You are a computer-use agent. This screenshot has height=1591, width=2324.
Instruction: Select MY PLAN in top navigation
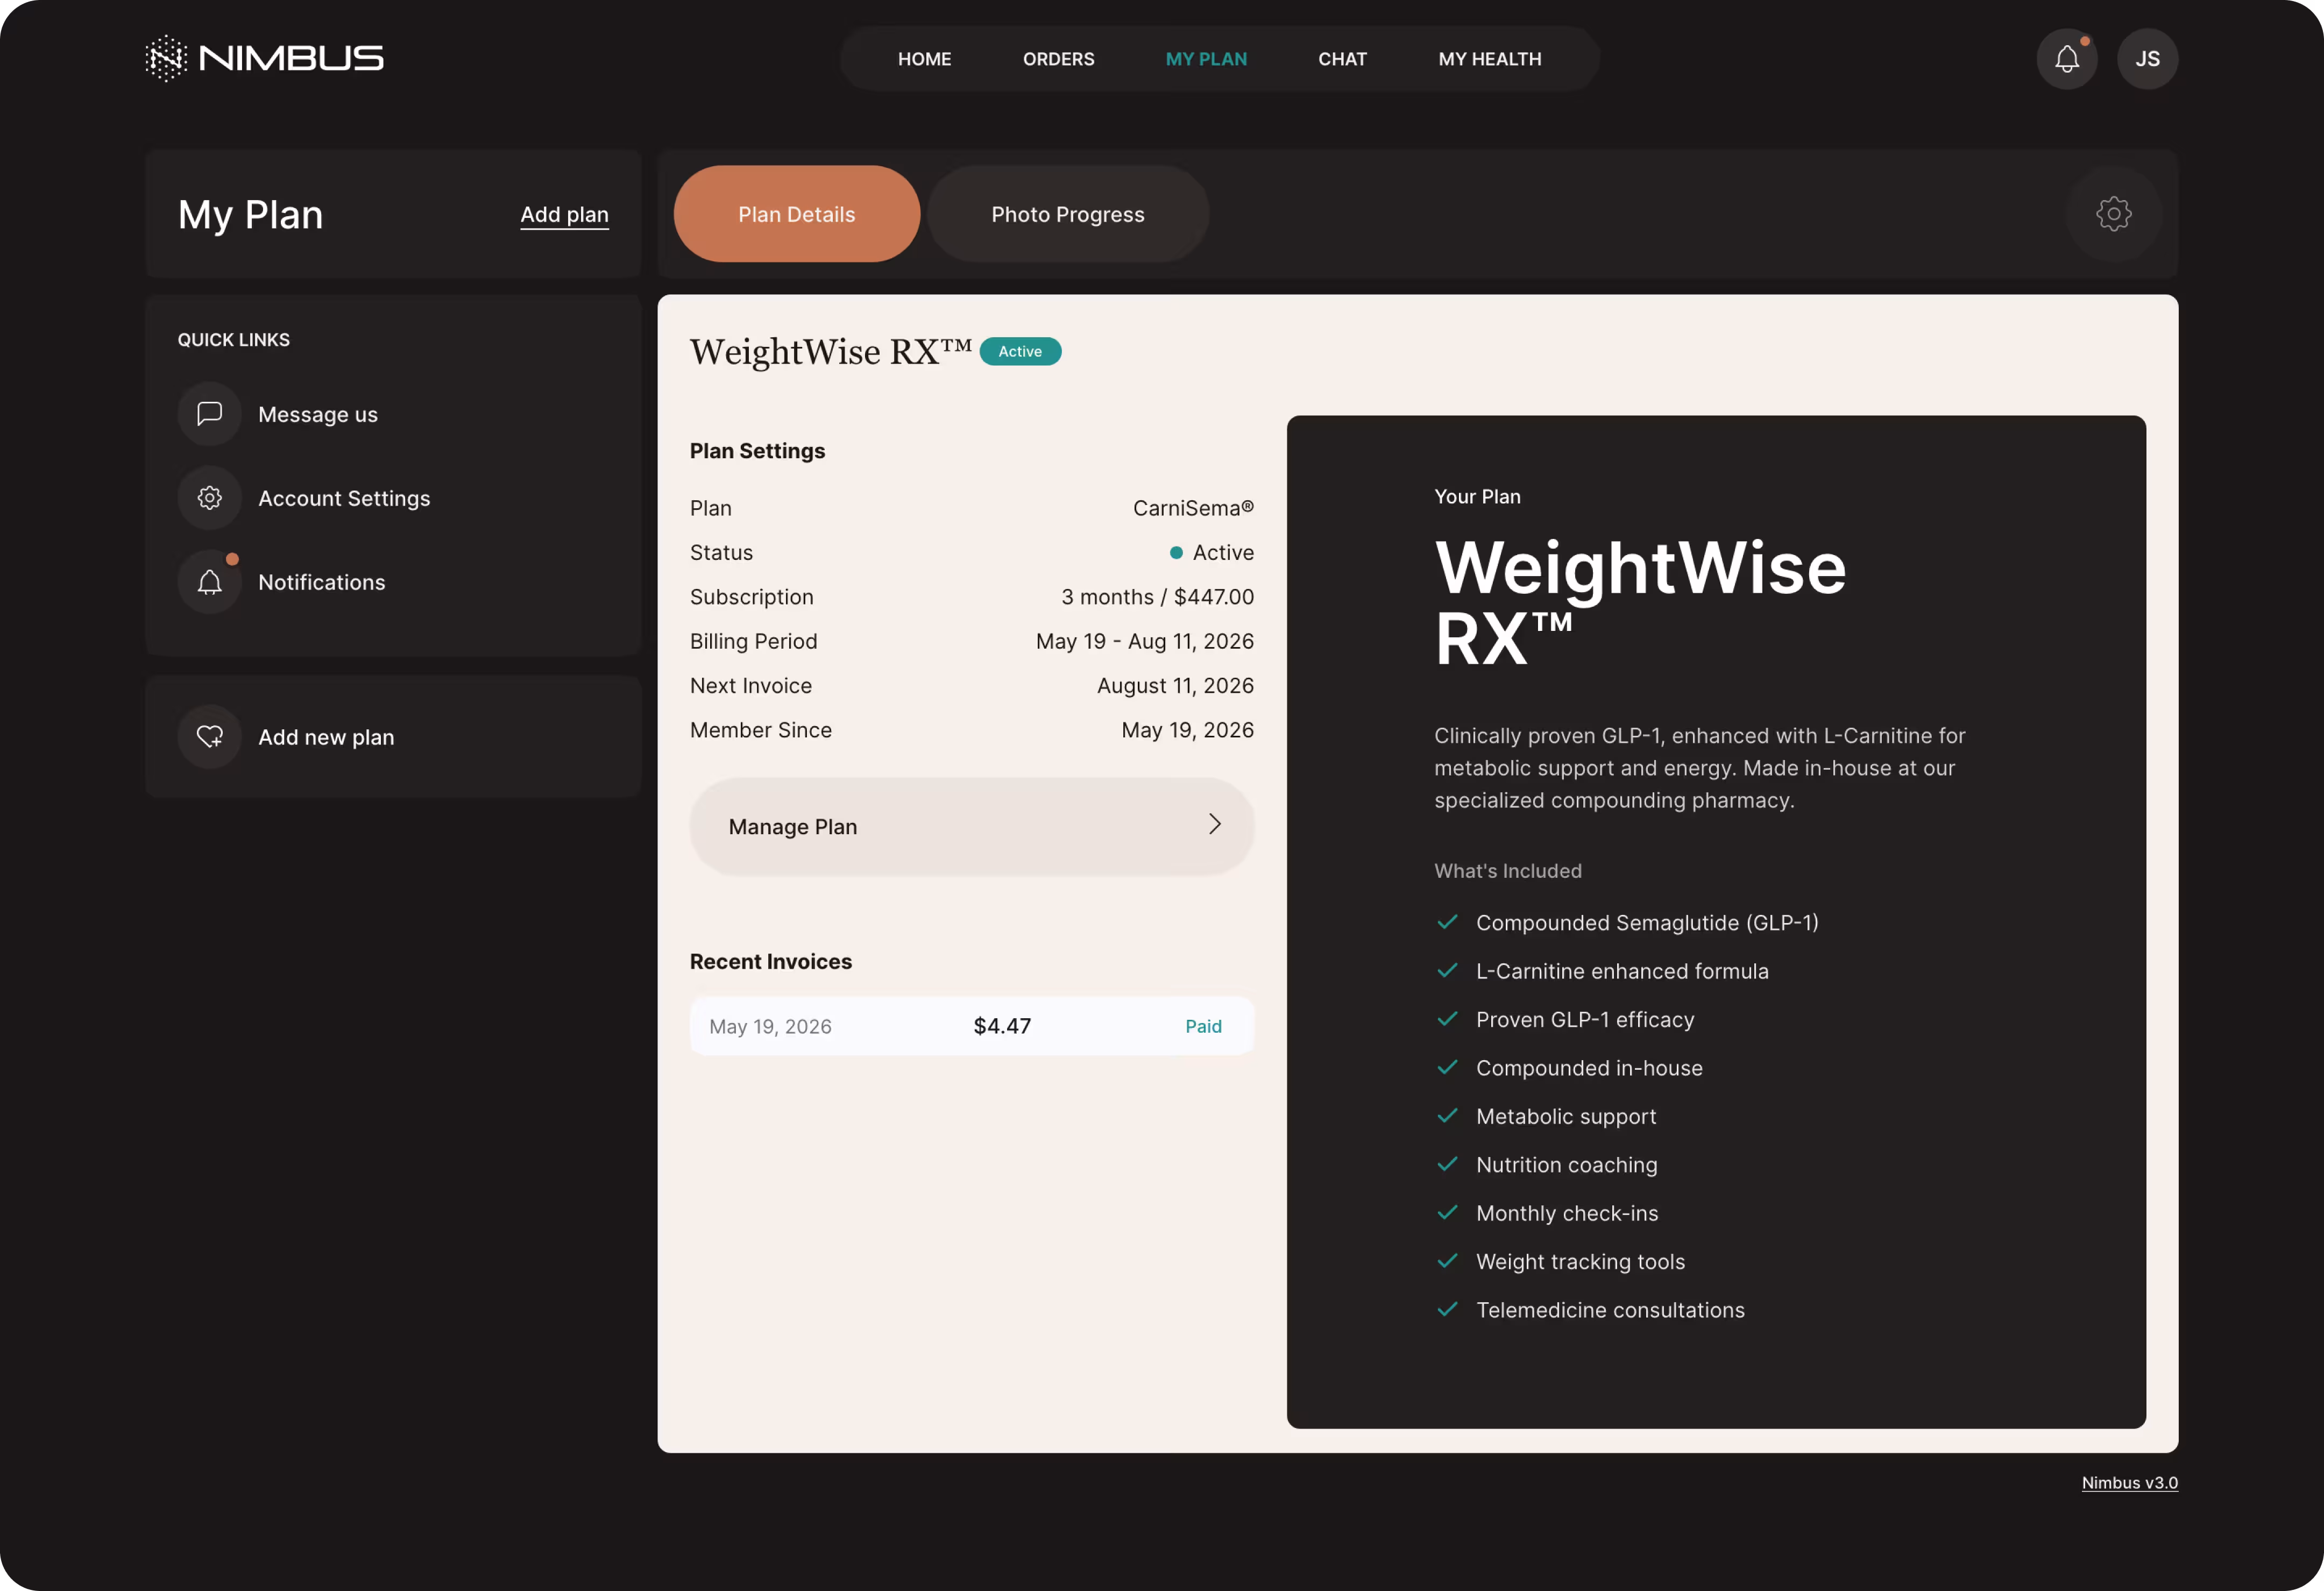(x=1206, y=59)
